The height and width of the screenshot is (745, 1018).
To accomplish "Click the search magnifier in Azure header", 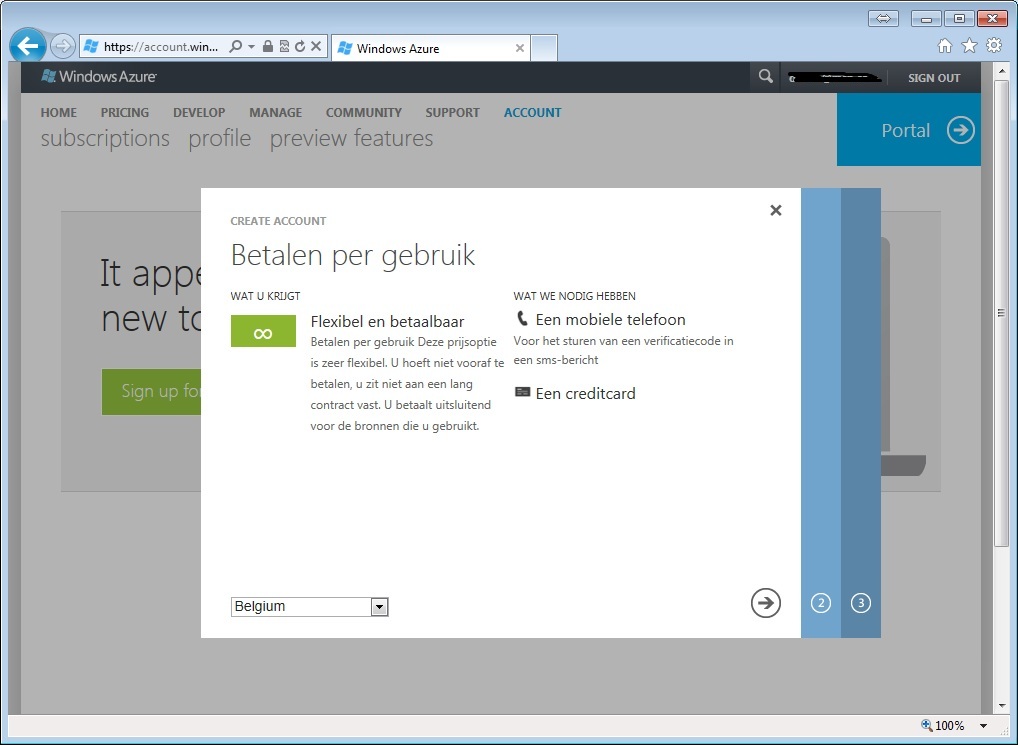I will 765,77.
